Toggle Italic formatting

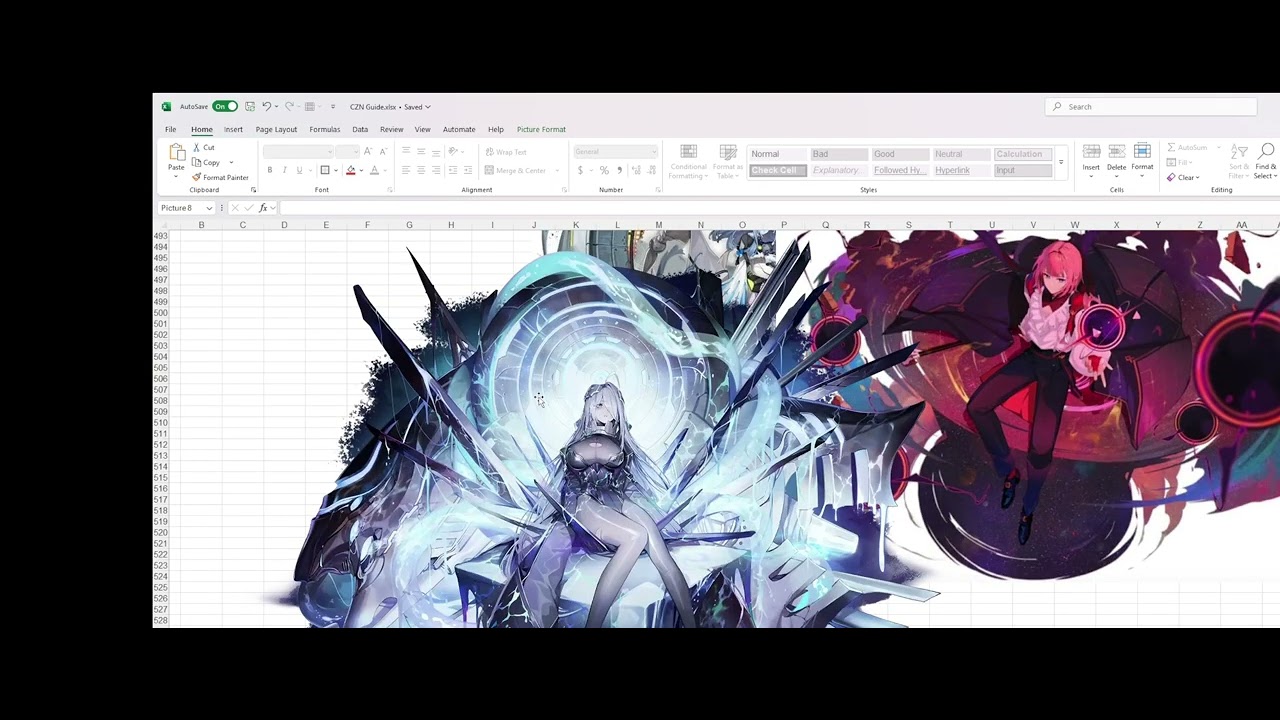tap(284, 170)
